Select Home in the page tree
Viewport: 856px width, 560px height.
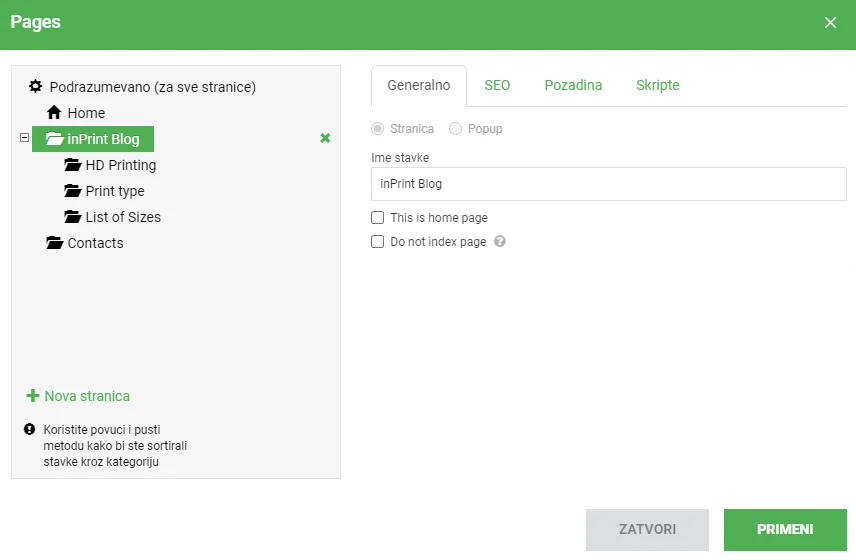86,113
